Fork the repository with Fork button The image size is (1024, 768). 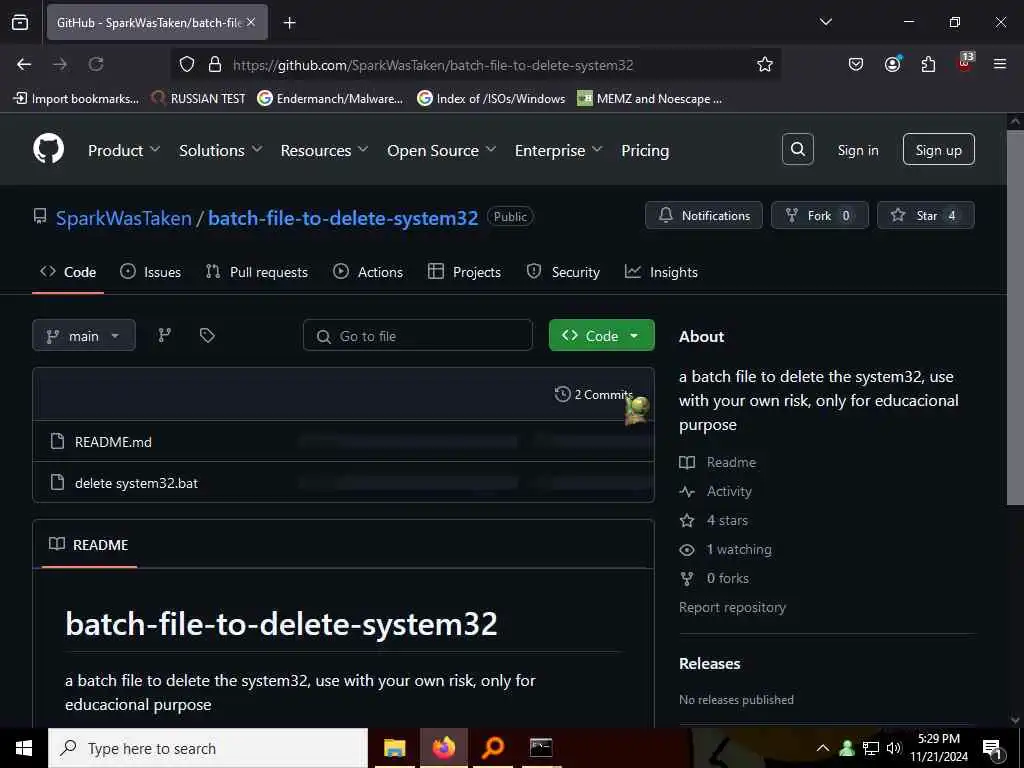[x=820, y=215]
